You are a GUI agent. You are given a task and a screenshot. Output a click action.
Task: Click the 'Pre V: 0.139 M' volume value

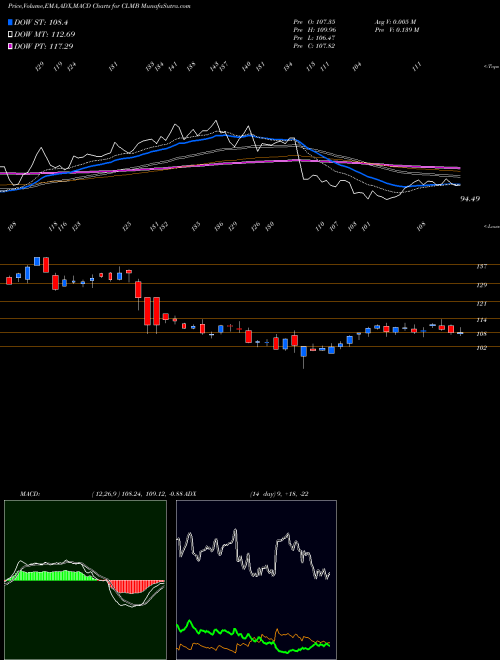(396, 30)
